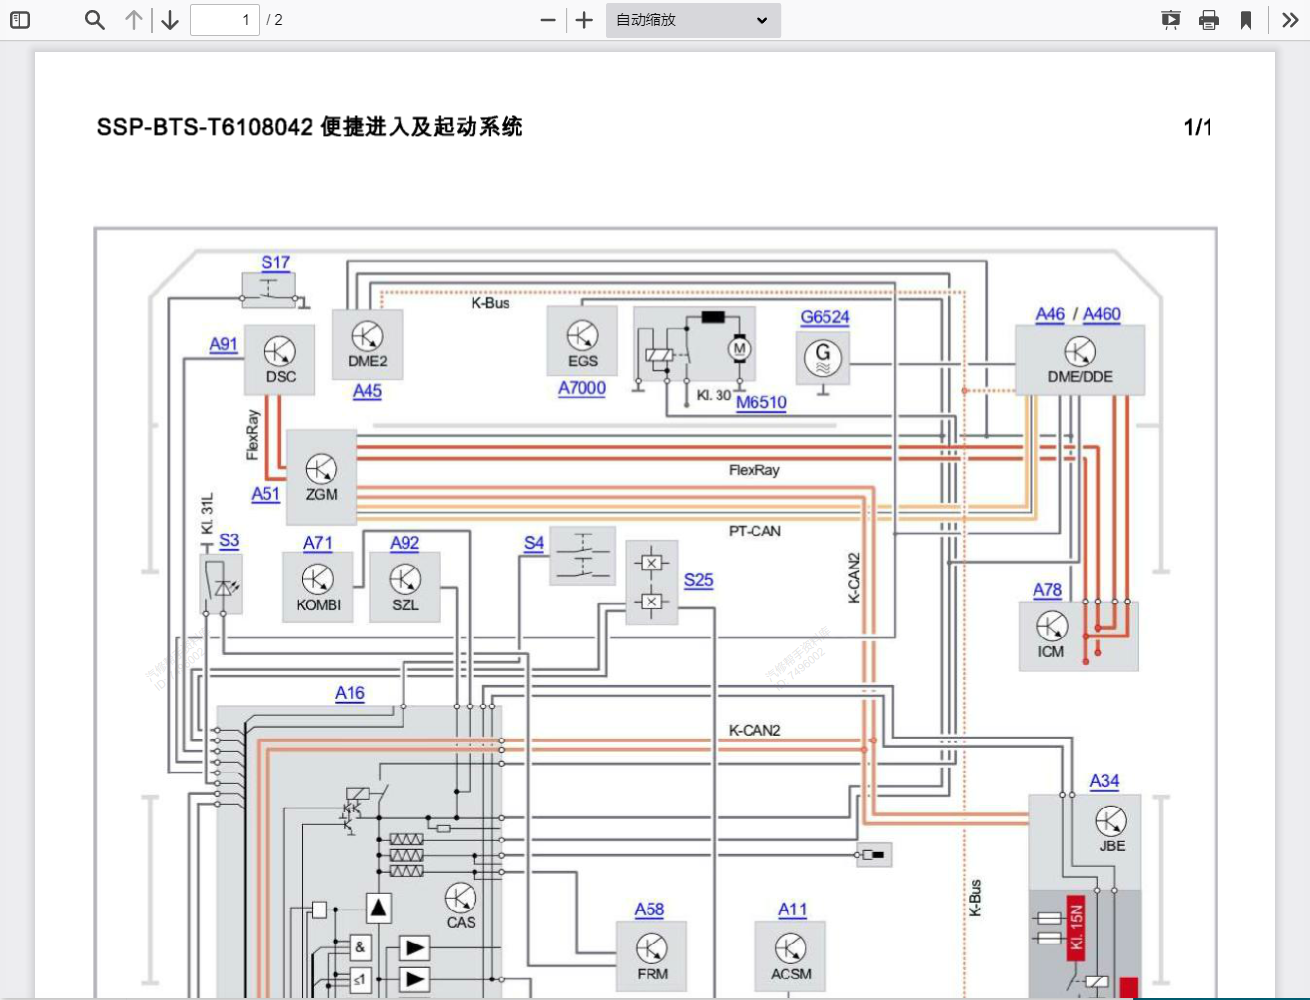1310x1000 pixels.
Task: Zoom out of the wiring diagram
Action: click(x=547, y=20)
